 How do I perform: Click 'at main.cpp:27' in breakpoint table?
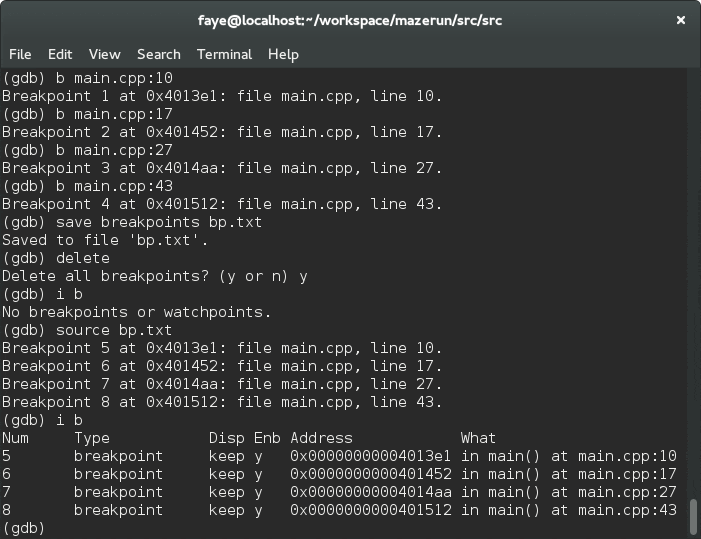click(614, 492)
